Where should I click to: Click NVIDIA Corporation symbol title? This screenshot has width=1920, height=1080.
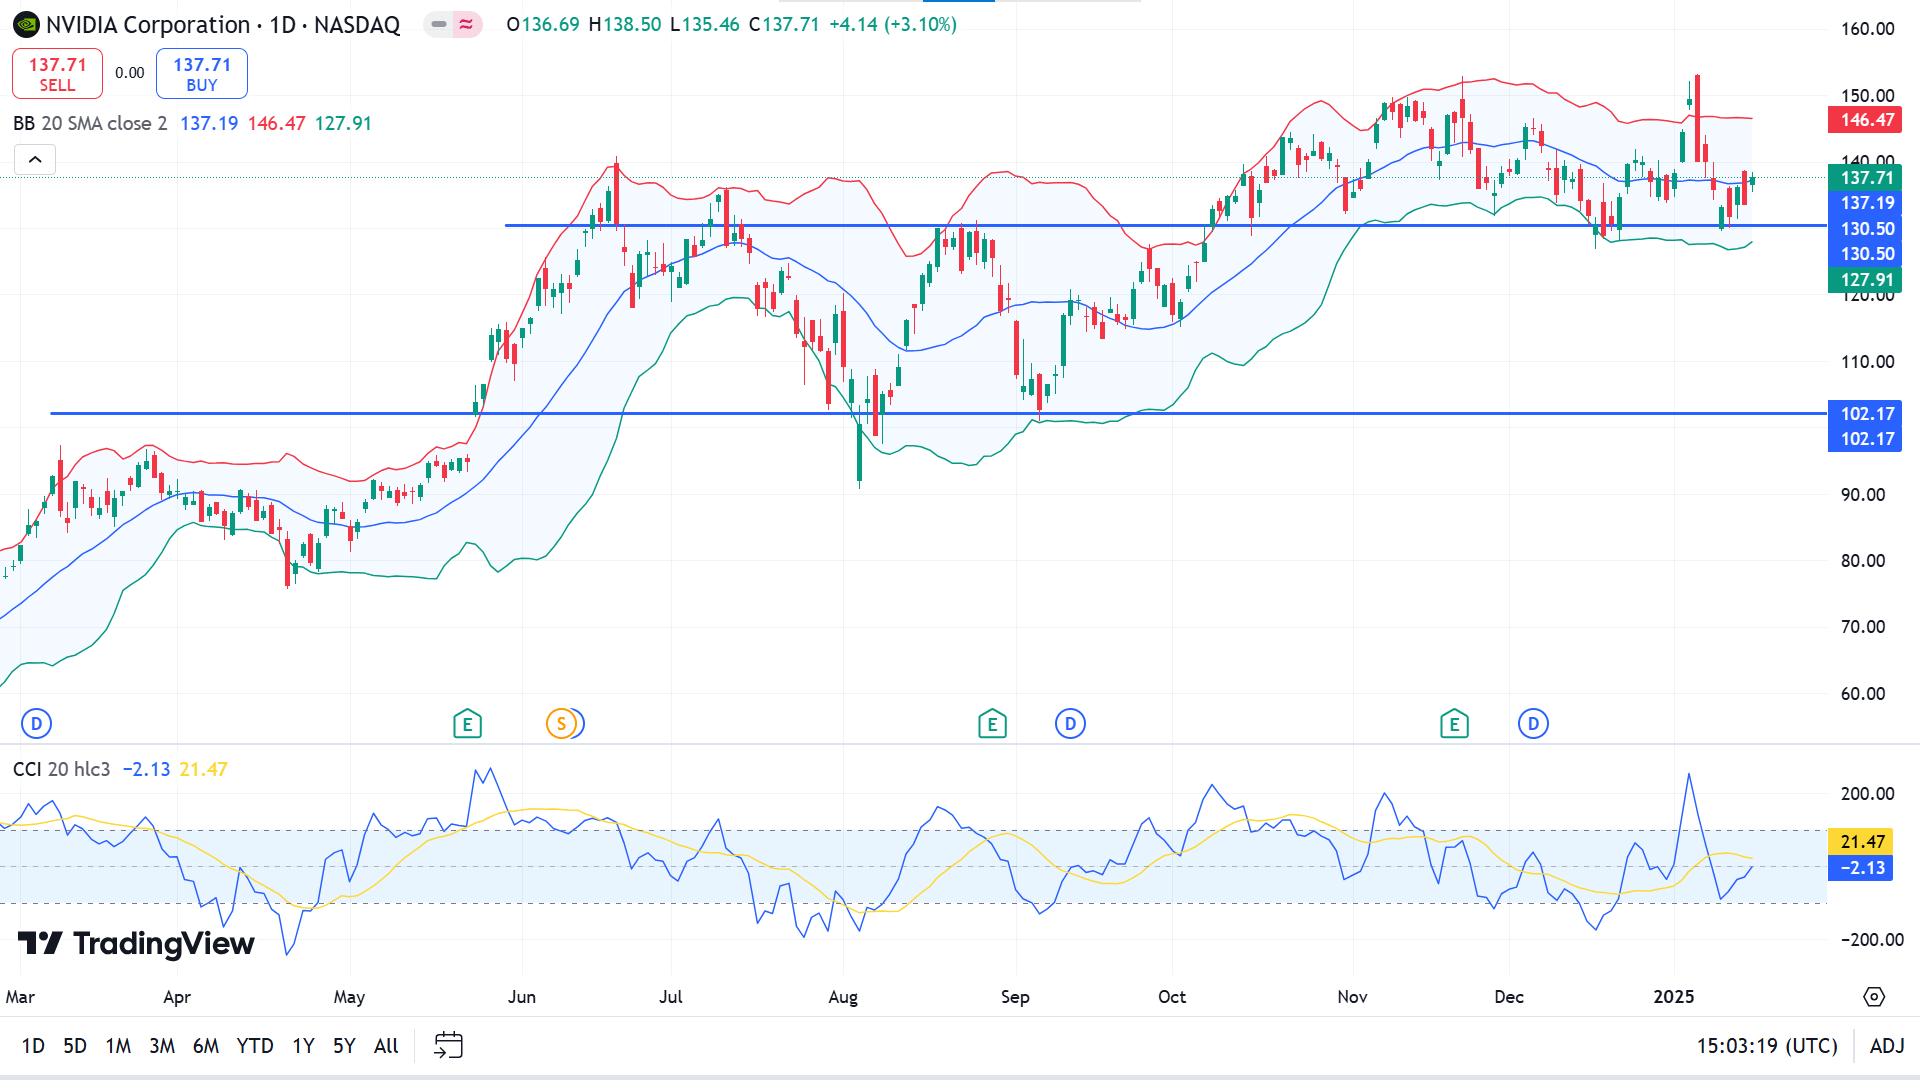pyautogui.click(x=148, y=25)
